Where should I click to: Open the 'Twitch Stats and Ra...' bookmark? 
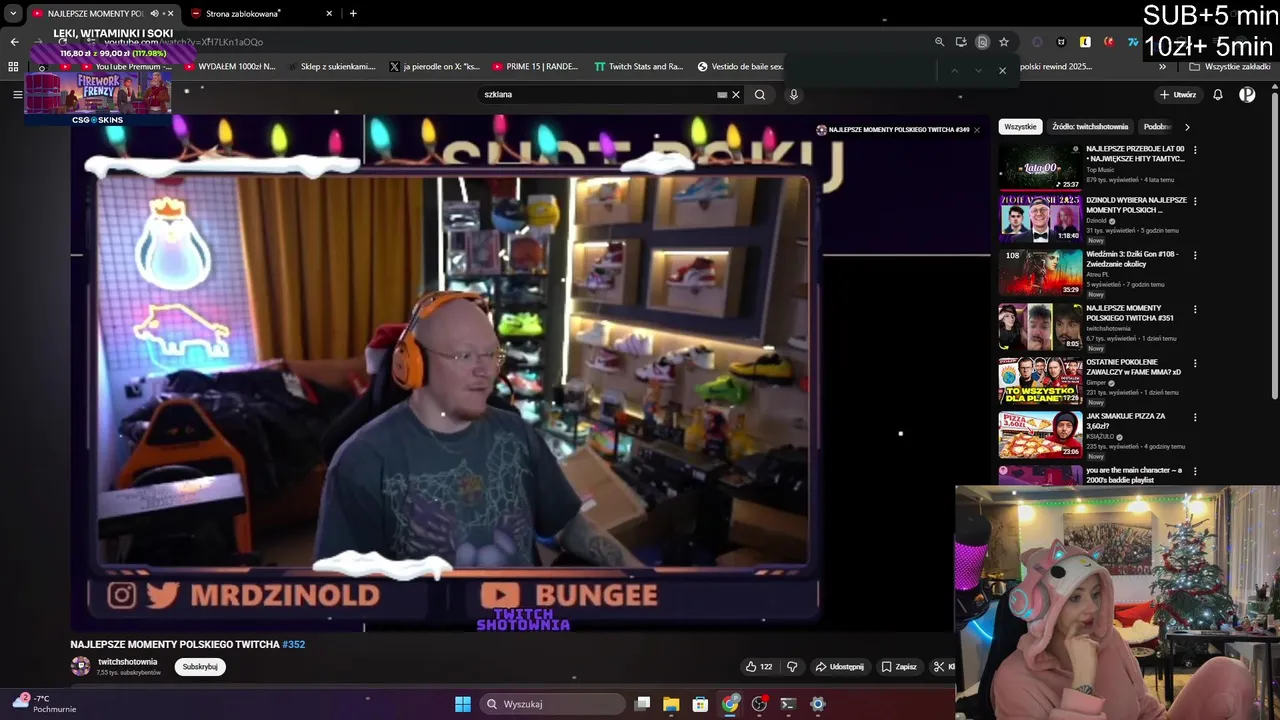click(x=638, y=67)
